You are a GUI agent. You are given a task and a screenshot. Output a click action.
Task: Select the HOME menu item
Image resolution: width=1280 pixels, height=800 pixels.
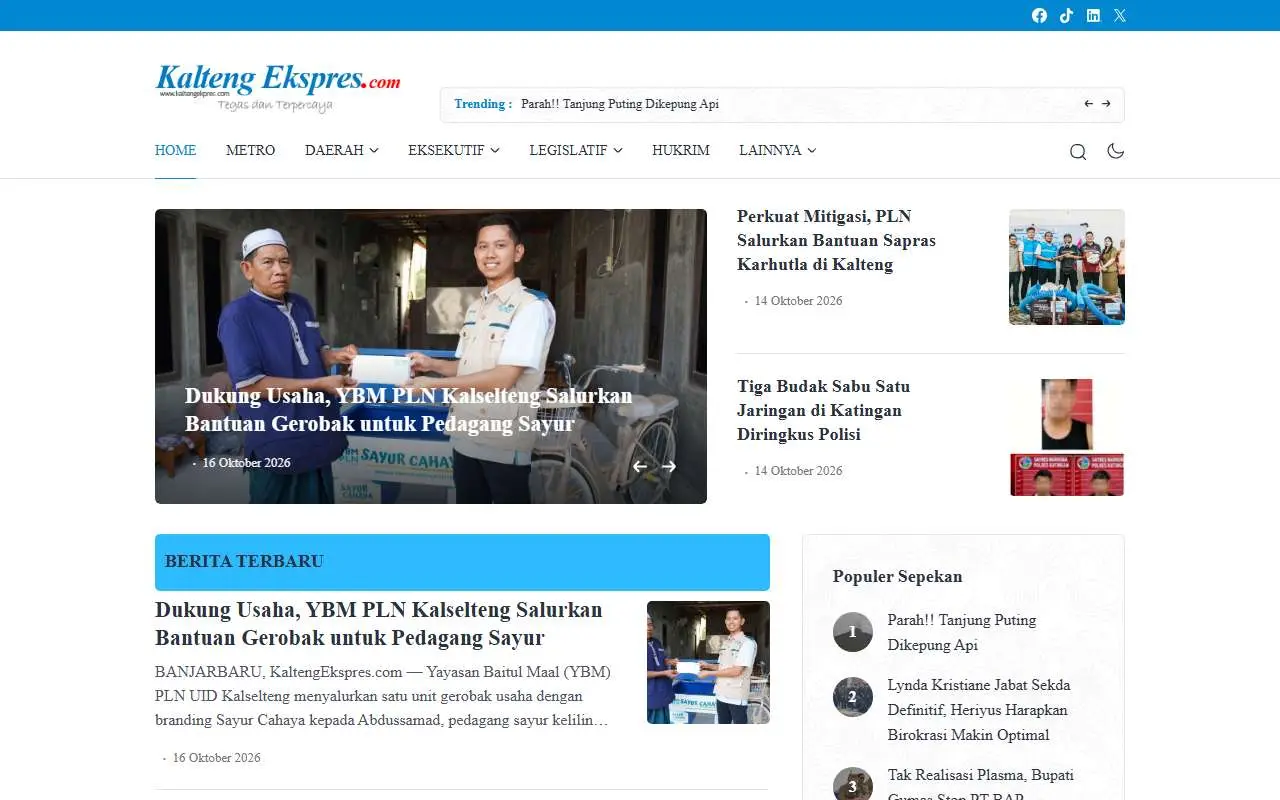[x=175, y=150]
